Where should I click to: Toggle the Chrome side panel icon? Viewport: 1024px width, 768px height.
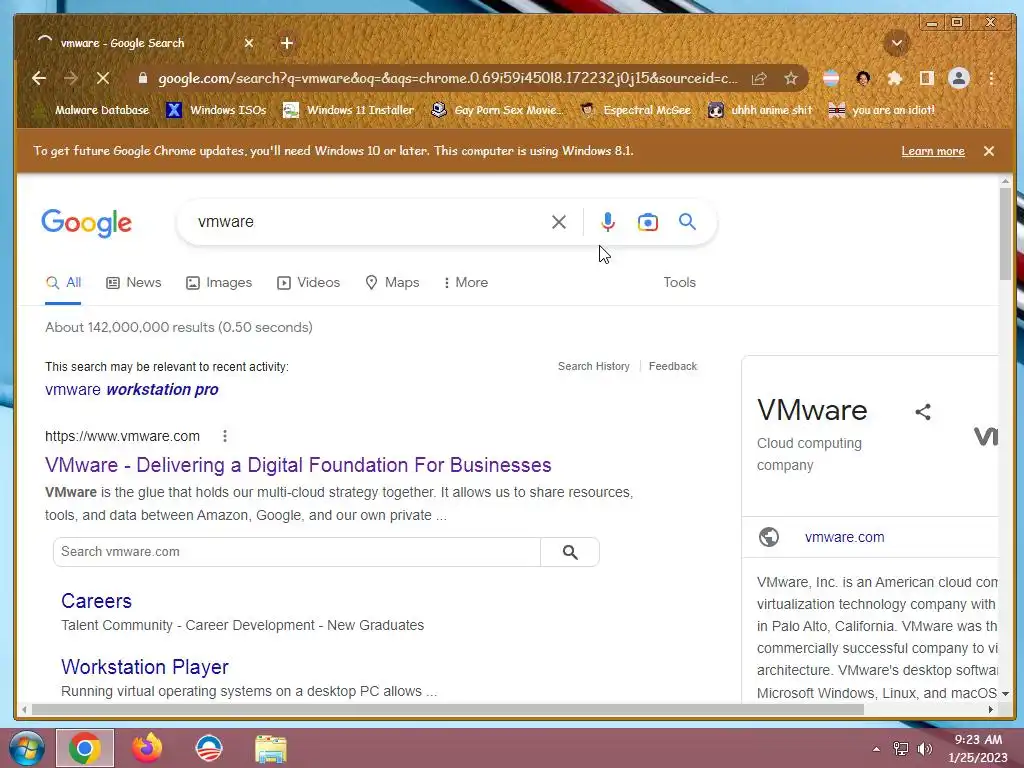click(927, 78)
